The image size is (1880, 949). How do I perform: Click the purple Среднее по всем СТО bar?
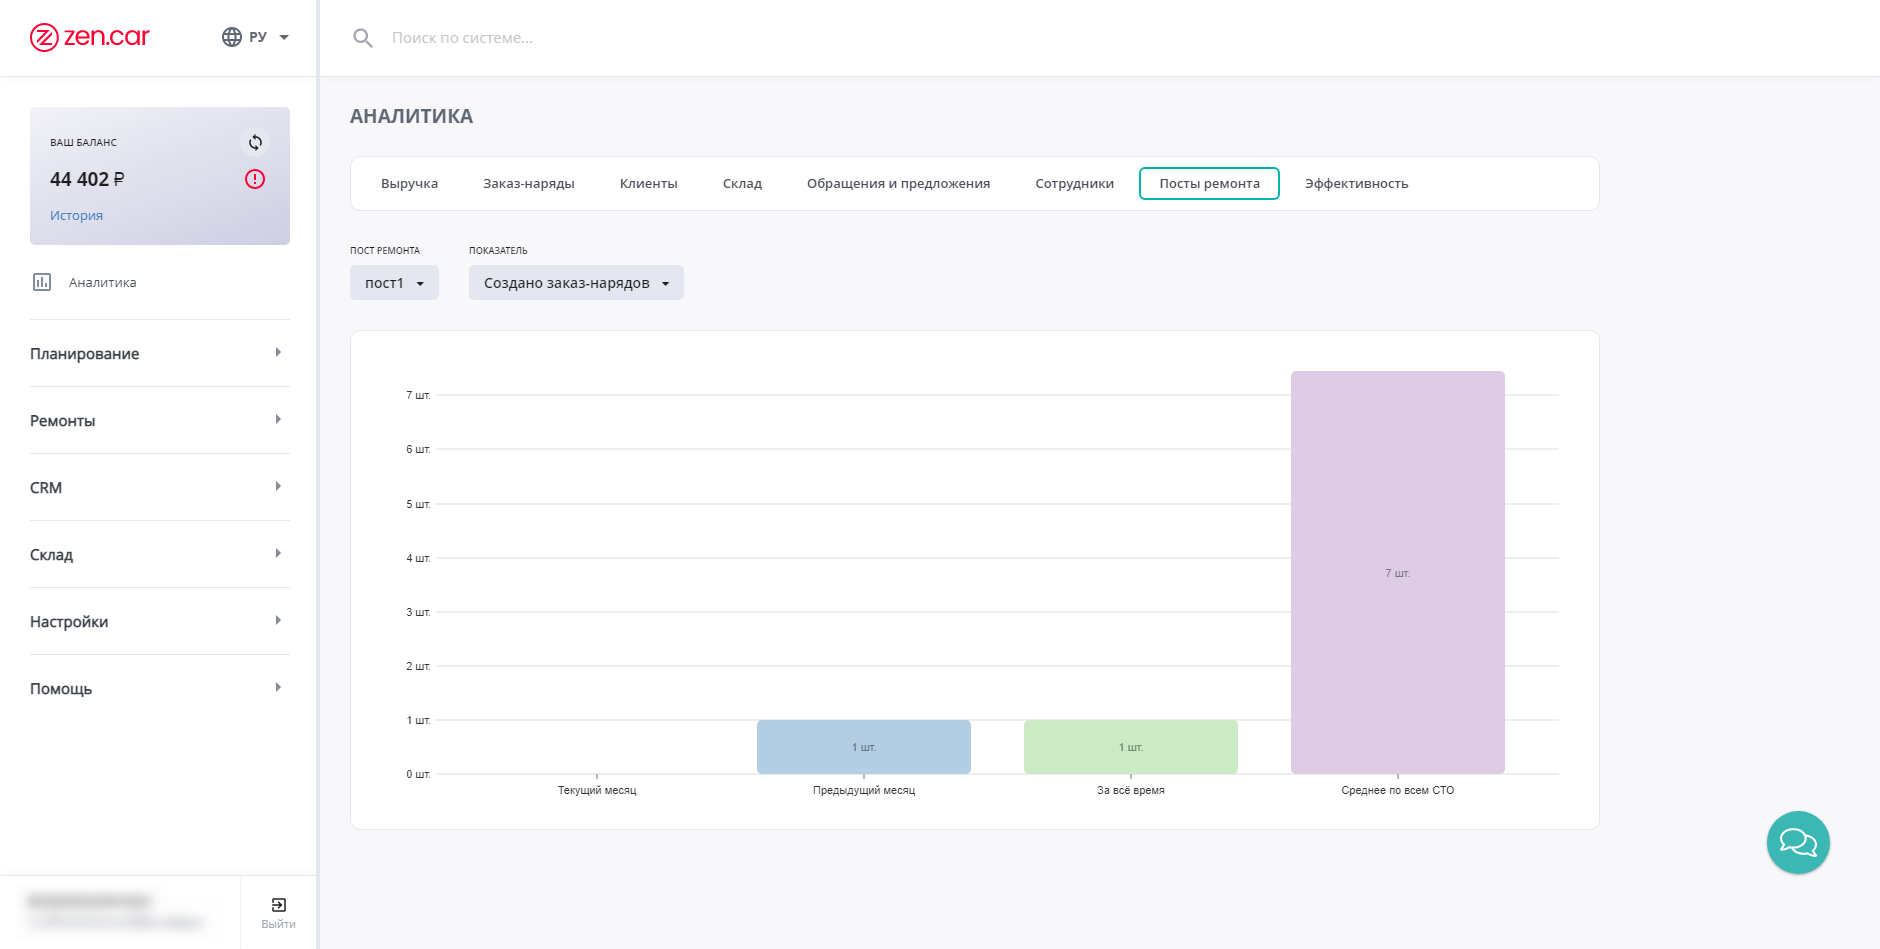1398,572
